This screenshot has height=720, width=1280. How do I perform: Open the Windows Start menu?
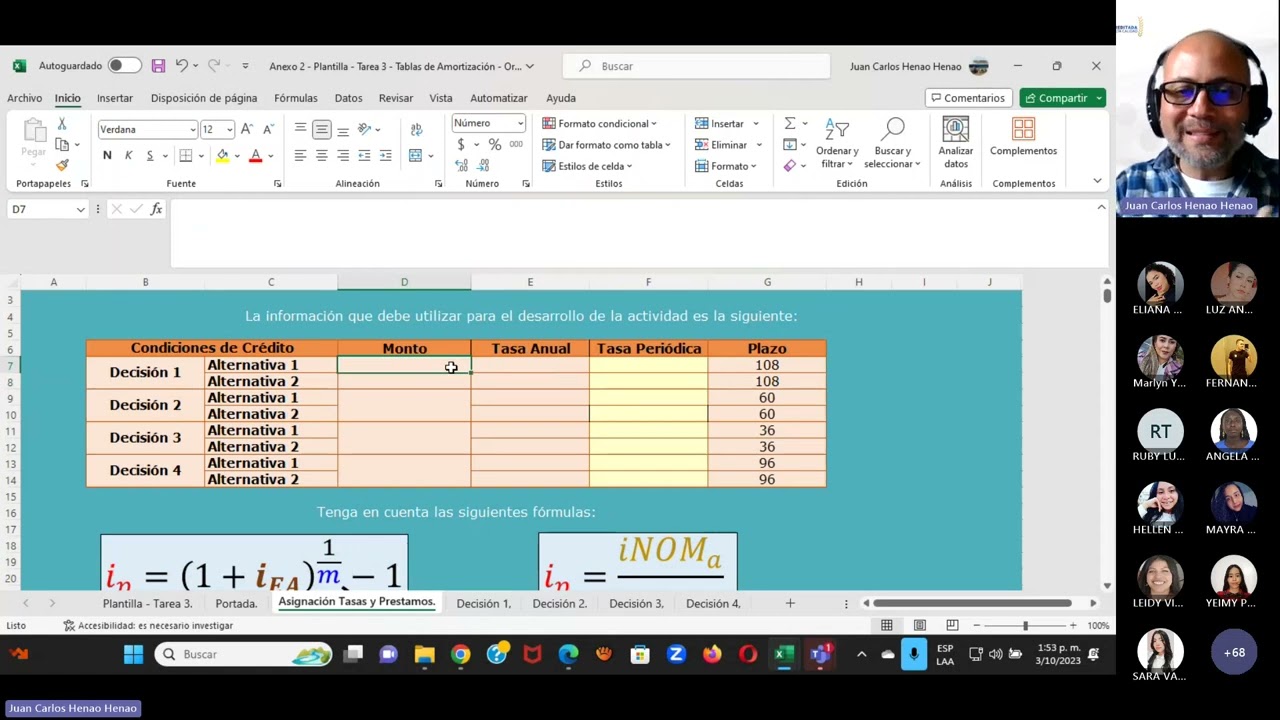click(x=133, y=654)
